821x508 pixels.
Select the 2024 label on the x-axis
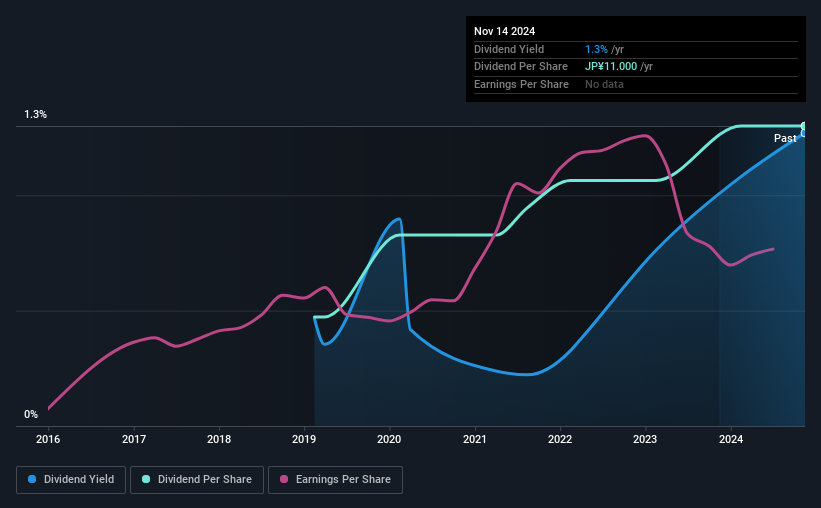pos(731,438)
